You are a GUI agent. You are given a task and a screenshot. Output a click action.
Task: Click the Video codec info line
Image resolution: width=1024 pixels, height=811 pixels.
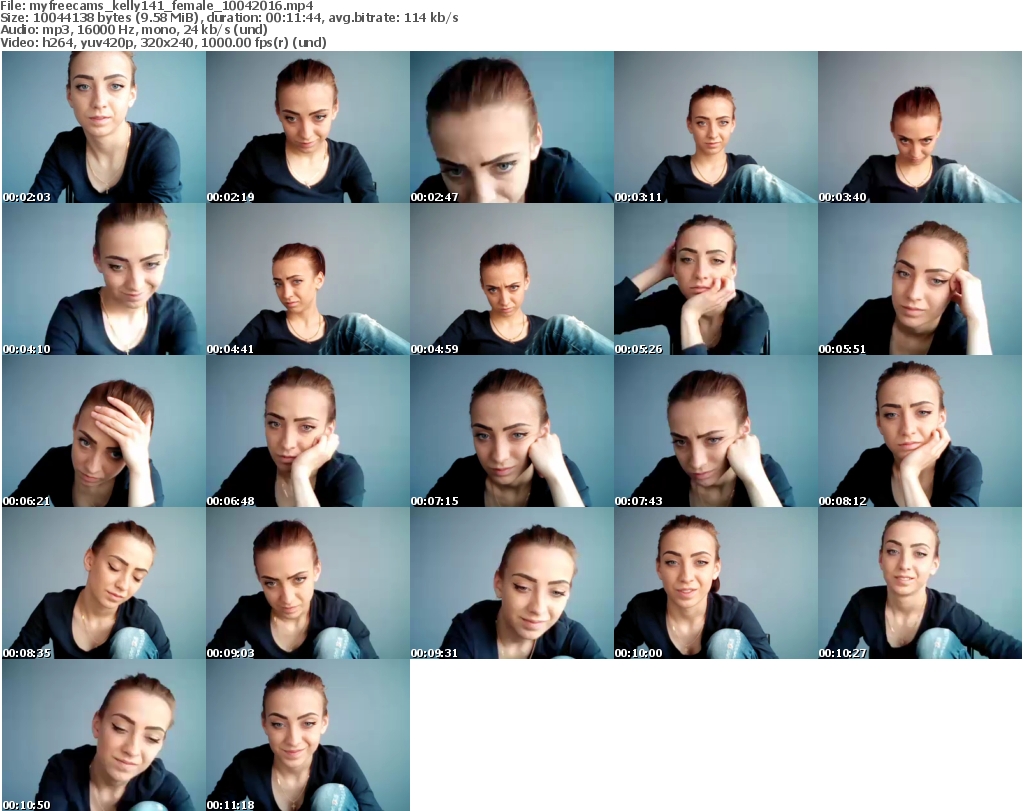(164, 42)
